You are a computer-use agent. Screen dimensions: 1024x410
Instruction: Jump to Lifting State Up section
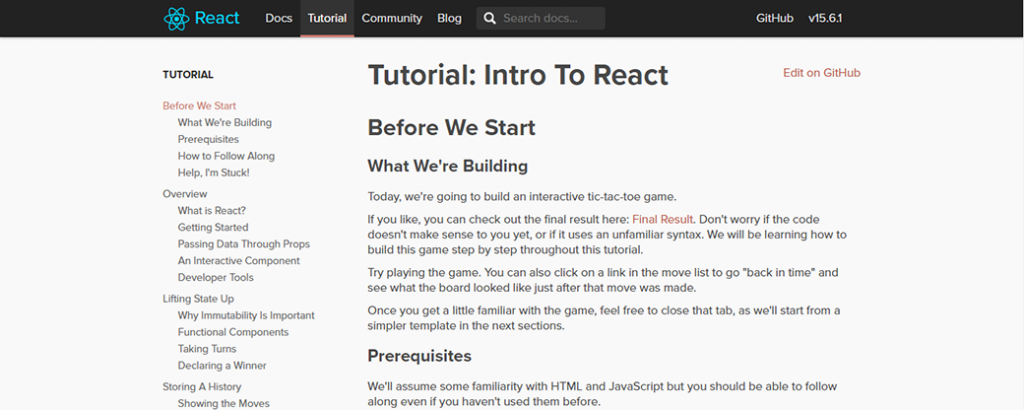(198, 299)
